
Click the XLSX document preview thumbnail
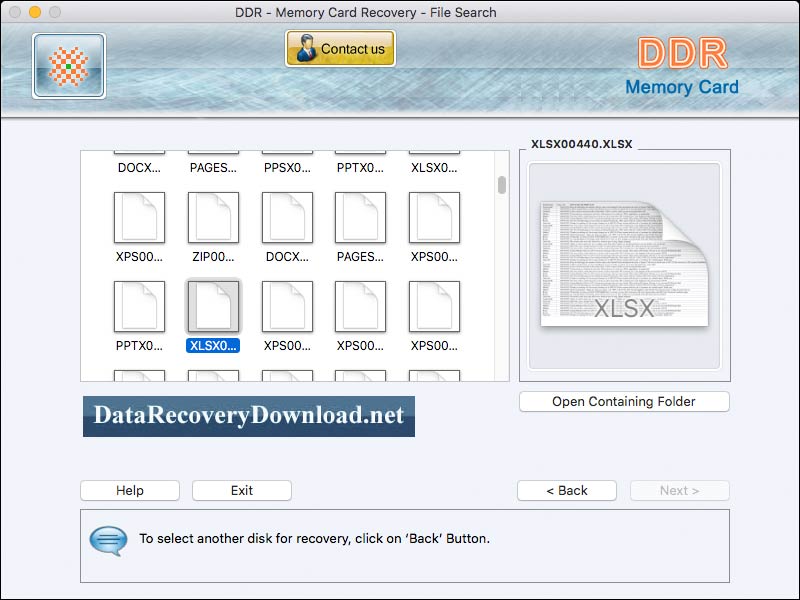coord(624,265)
